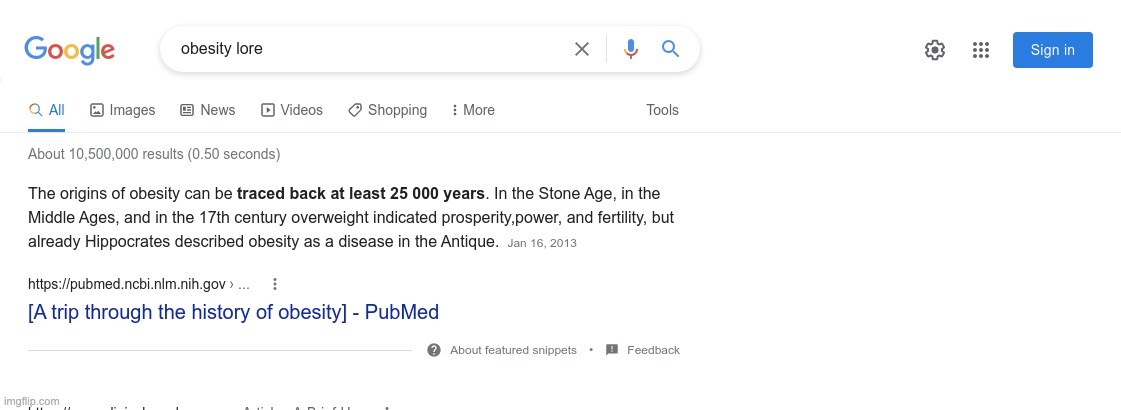The height and width of the screenshot is (410, 1121).
Task: Click the About featured snippets question icon
Action: pyautogui.click(x=434, y=350)
